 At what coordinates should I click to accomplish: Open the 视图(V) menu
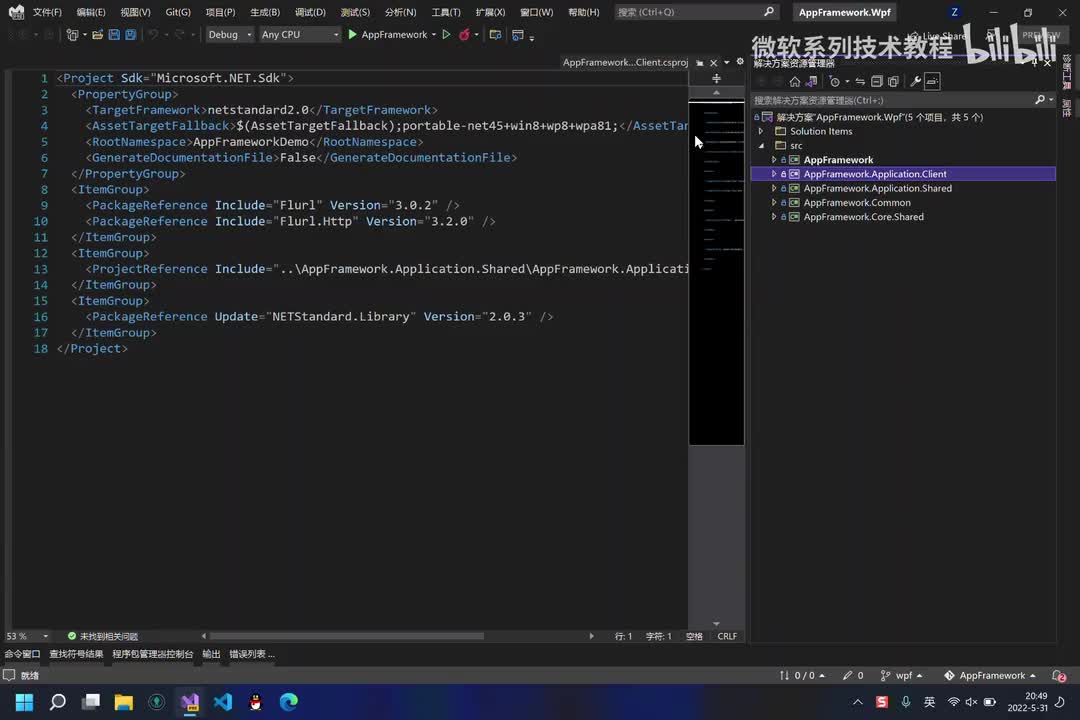pos(135,12)
